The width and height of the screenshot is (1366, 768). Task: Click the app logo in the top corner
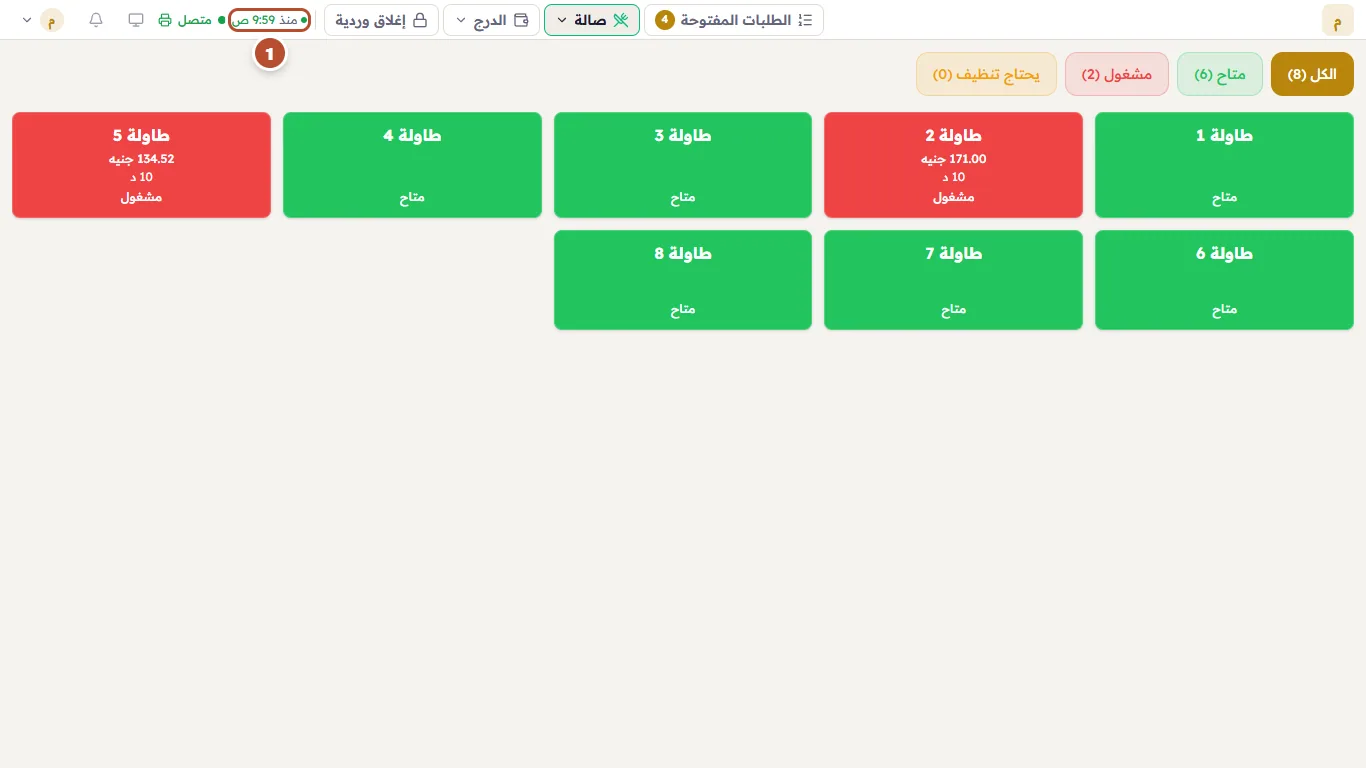click(1337, 20)
